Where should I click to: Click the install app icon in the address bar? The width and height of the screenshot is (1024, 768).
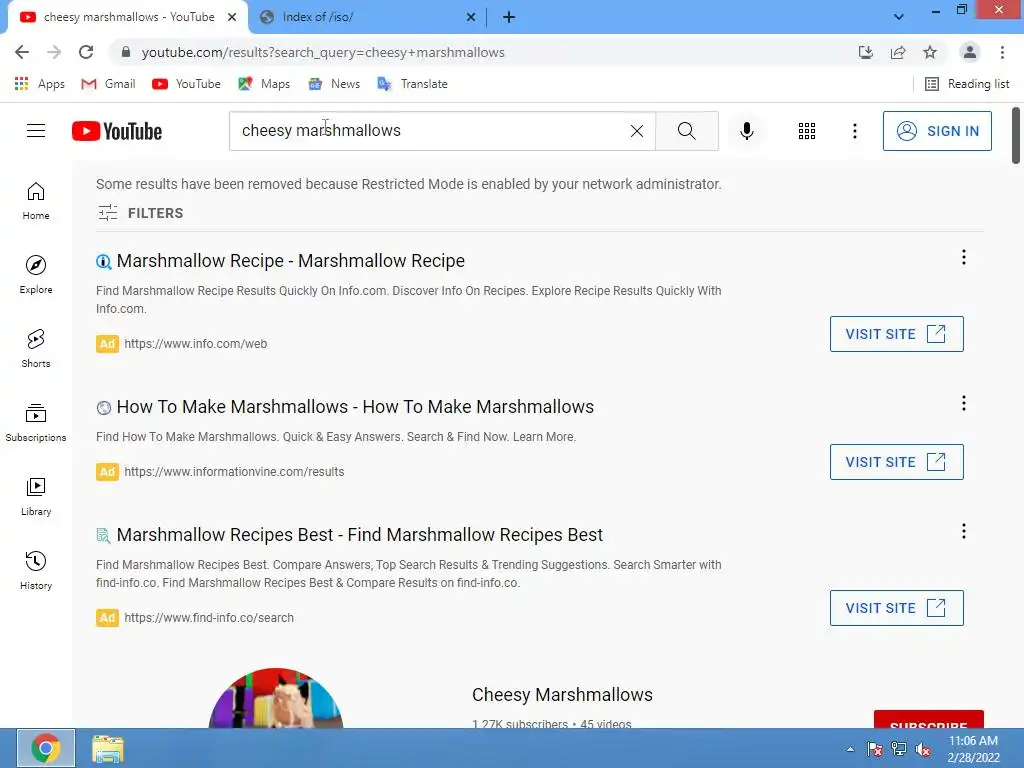865,52
